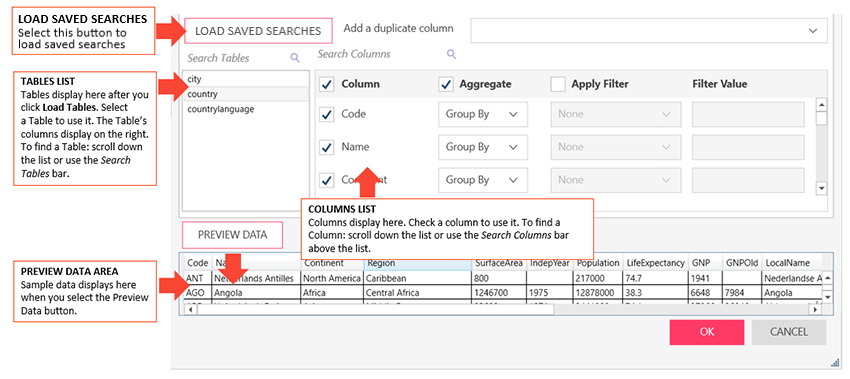Click the columns list scroll-down arrow

click(821, 188)
